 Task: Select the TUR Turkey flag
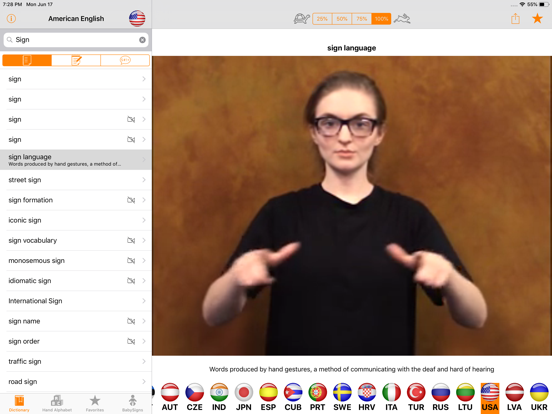[416, 397]
